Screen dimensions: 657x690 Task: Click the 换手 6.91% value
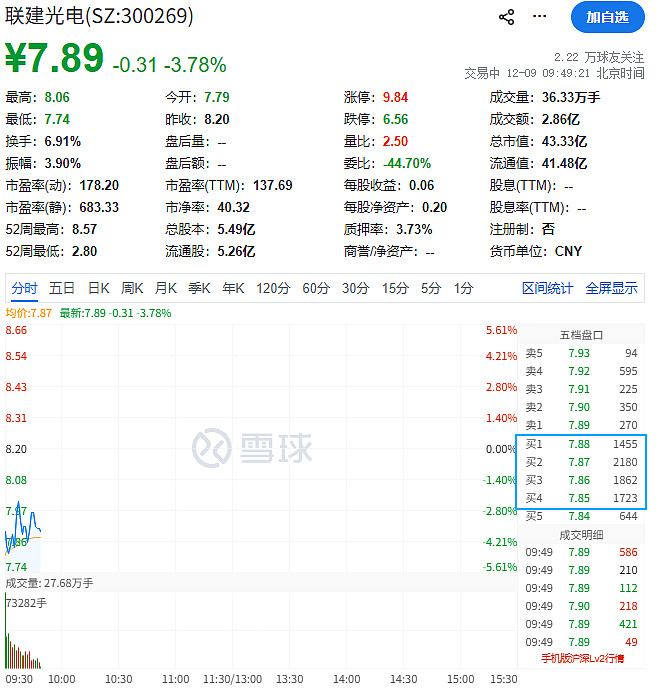point(62,141)
